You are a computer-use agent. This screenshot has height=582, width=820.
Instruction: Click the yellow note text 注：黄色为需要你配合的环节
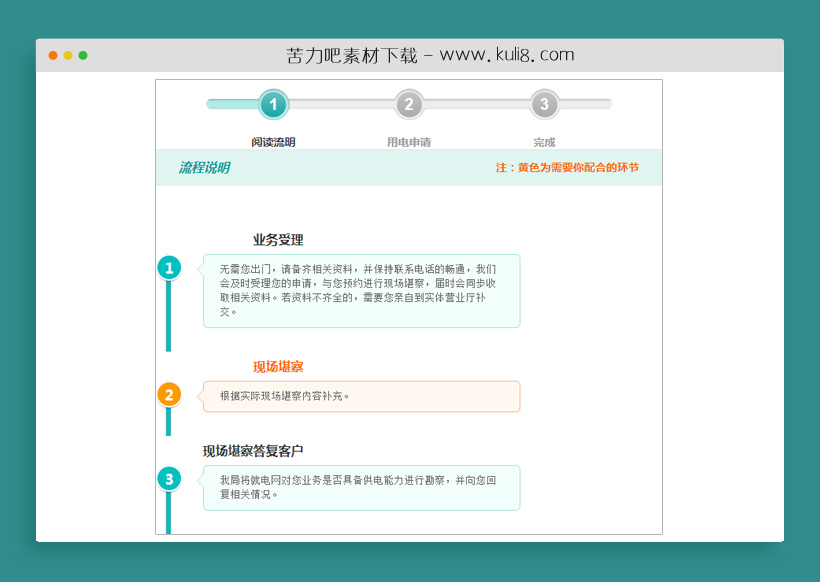click(x=566, y=166)
